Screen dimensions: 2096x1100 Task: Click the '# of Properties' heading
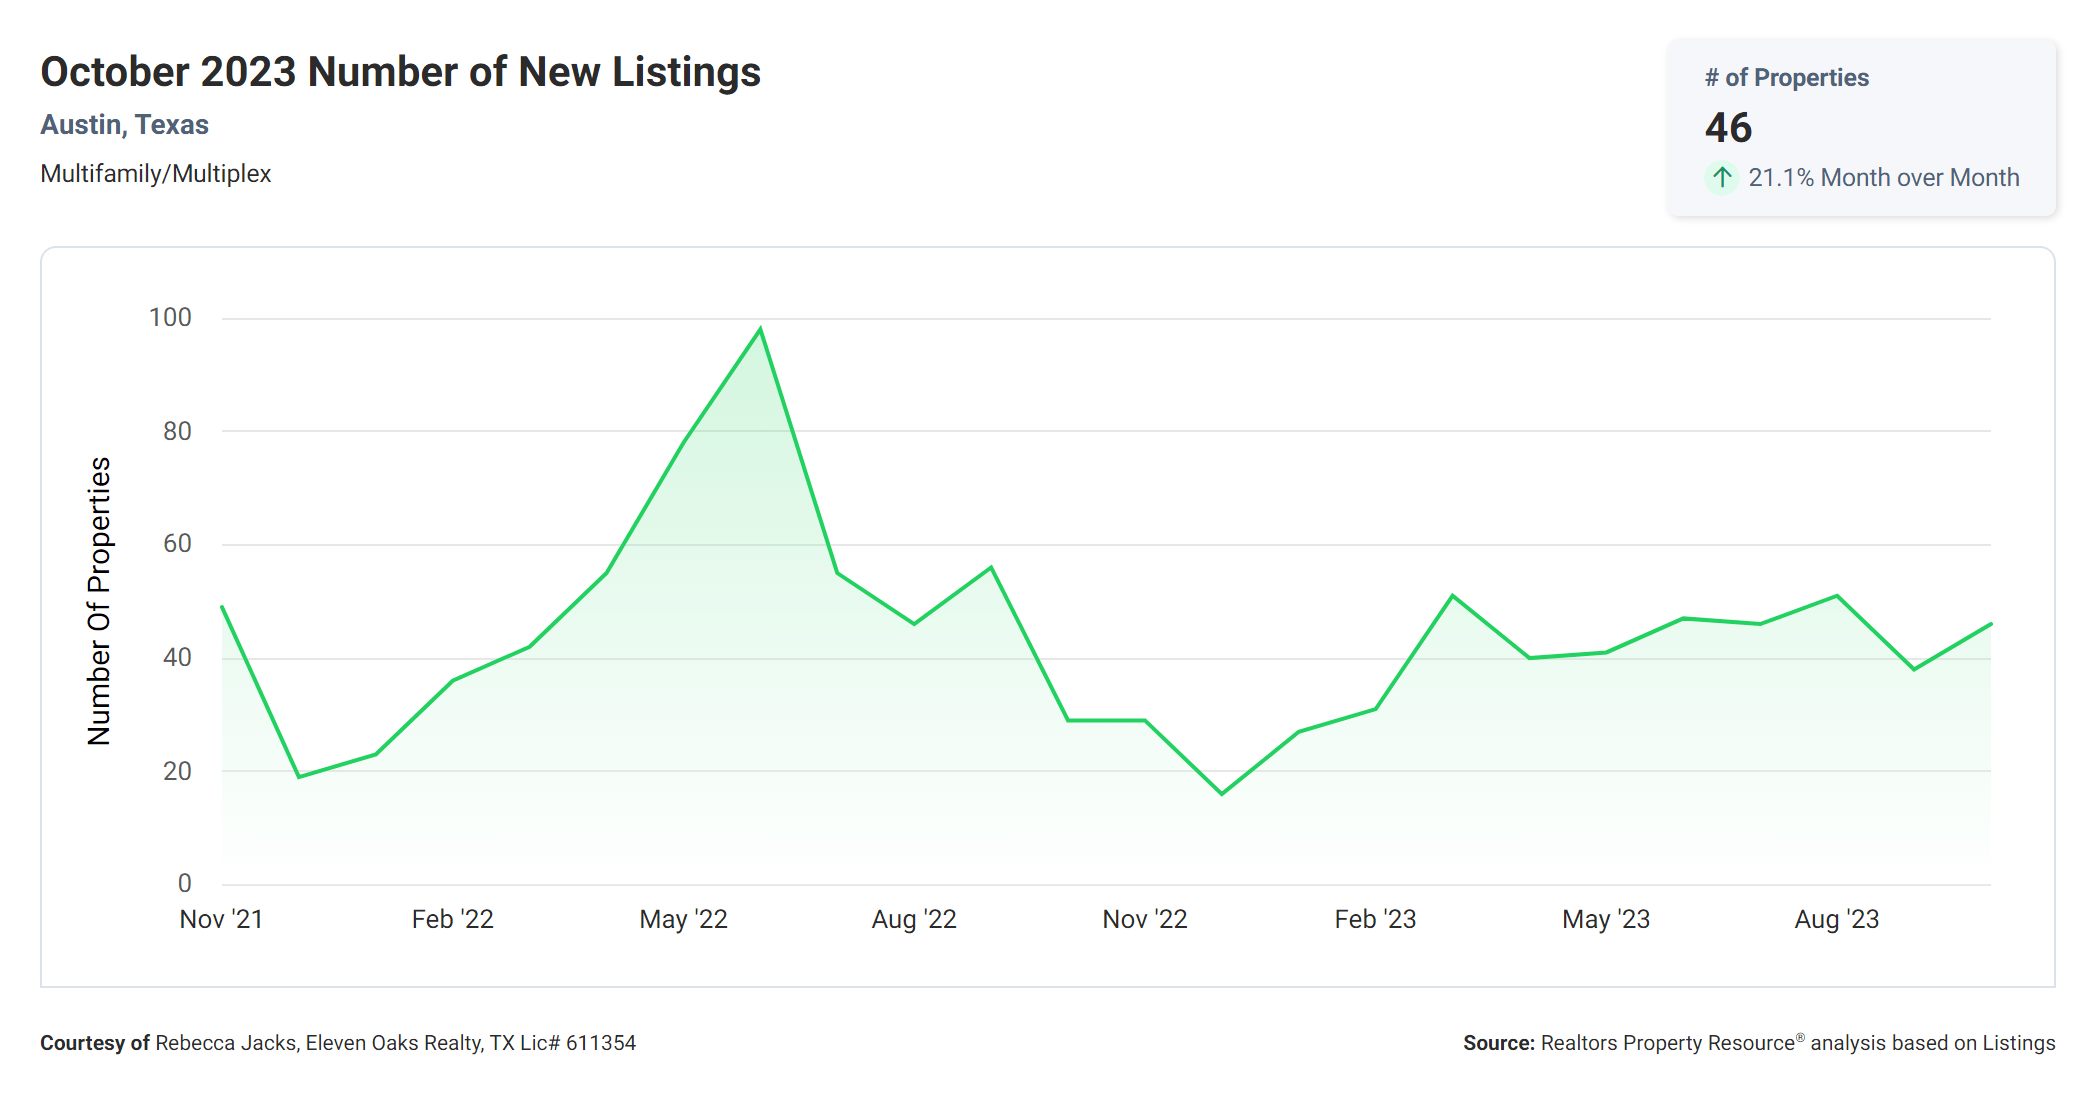coord(1786,78)
